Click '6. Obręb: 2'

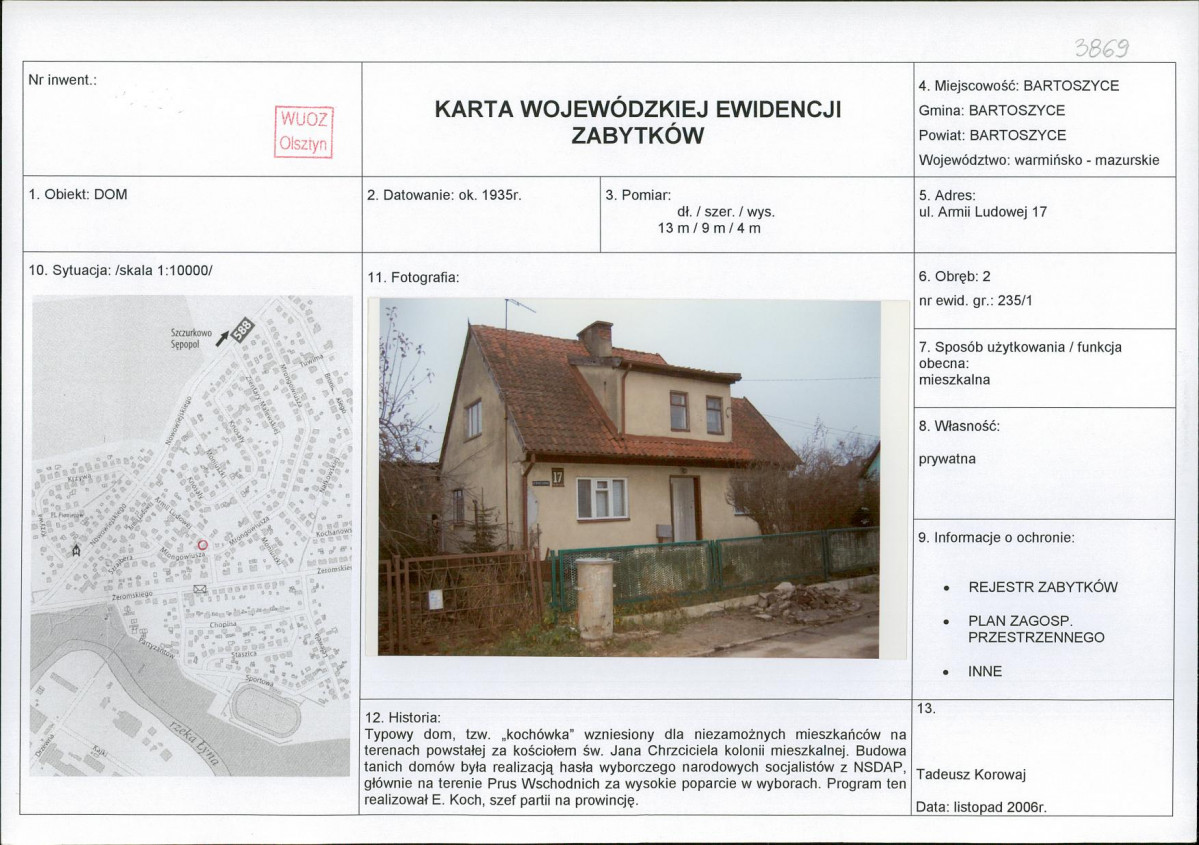[954, 276]
